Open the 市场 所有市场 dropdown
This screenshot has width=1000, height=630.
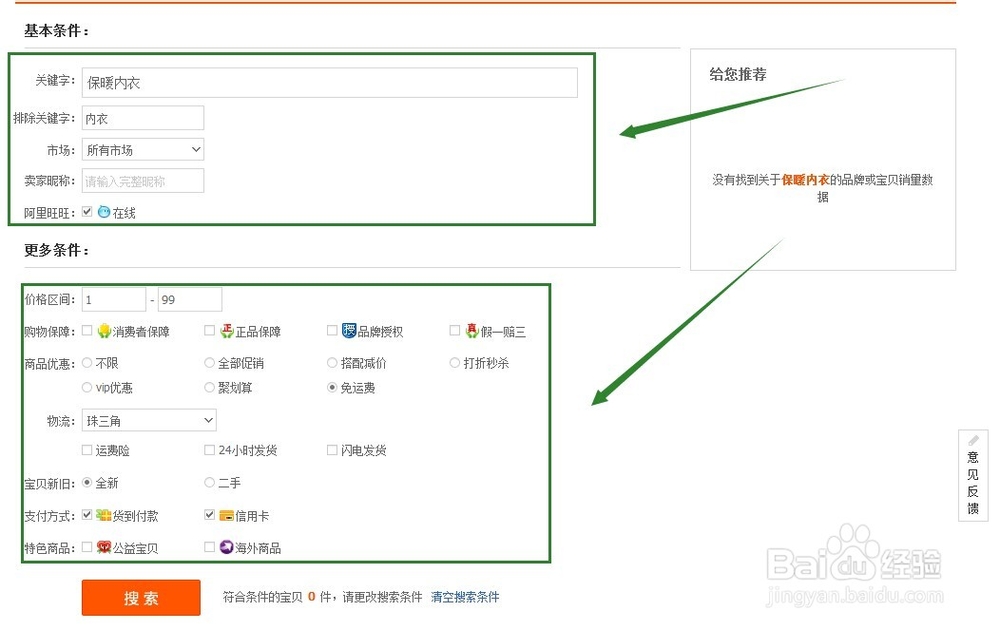pos(142,148)
